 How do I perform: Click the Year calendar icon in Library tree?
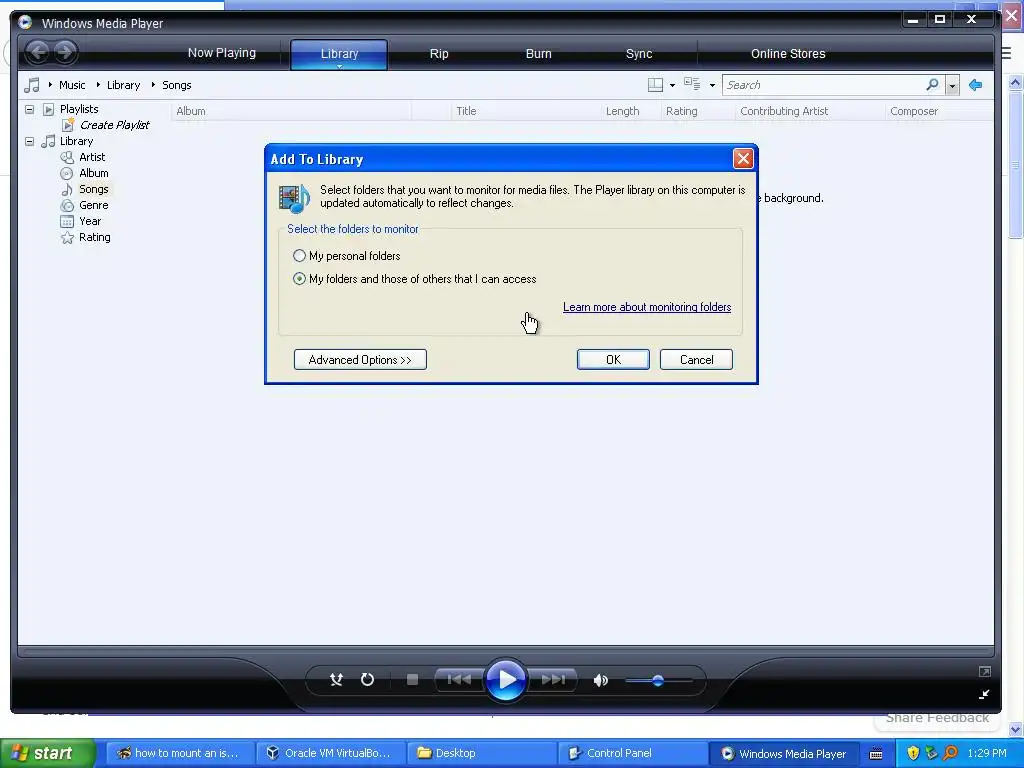click(67, 221)
